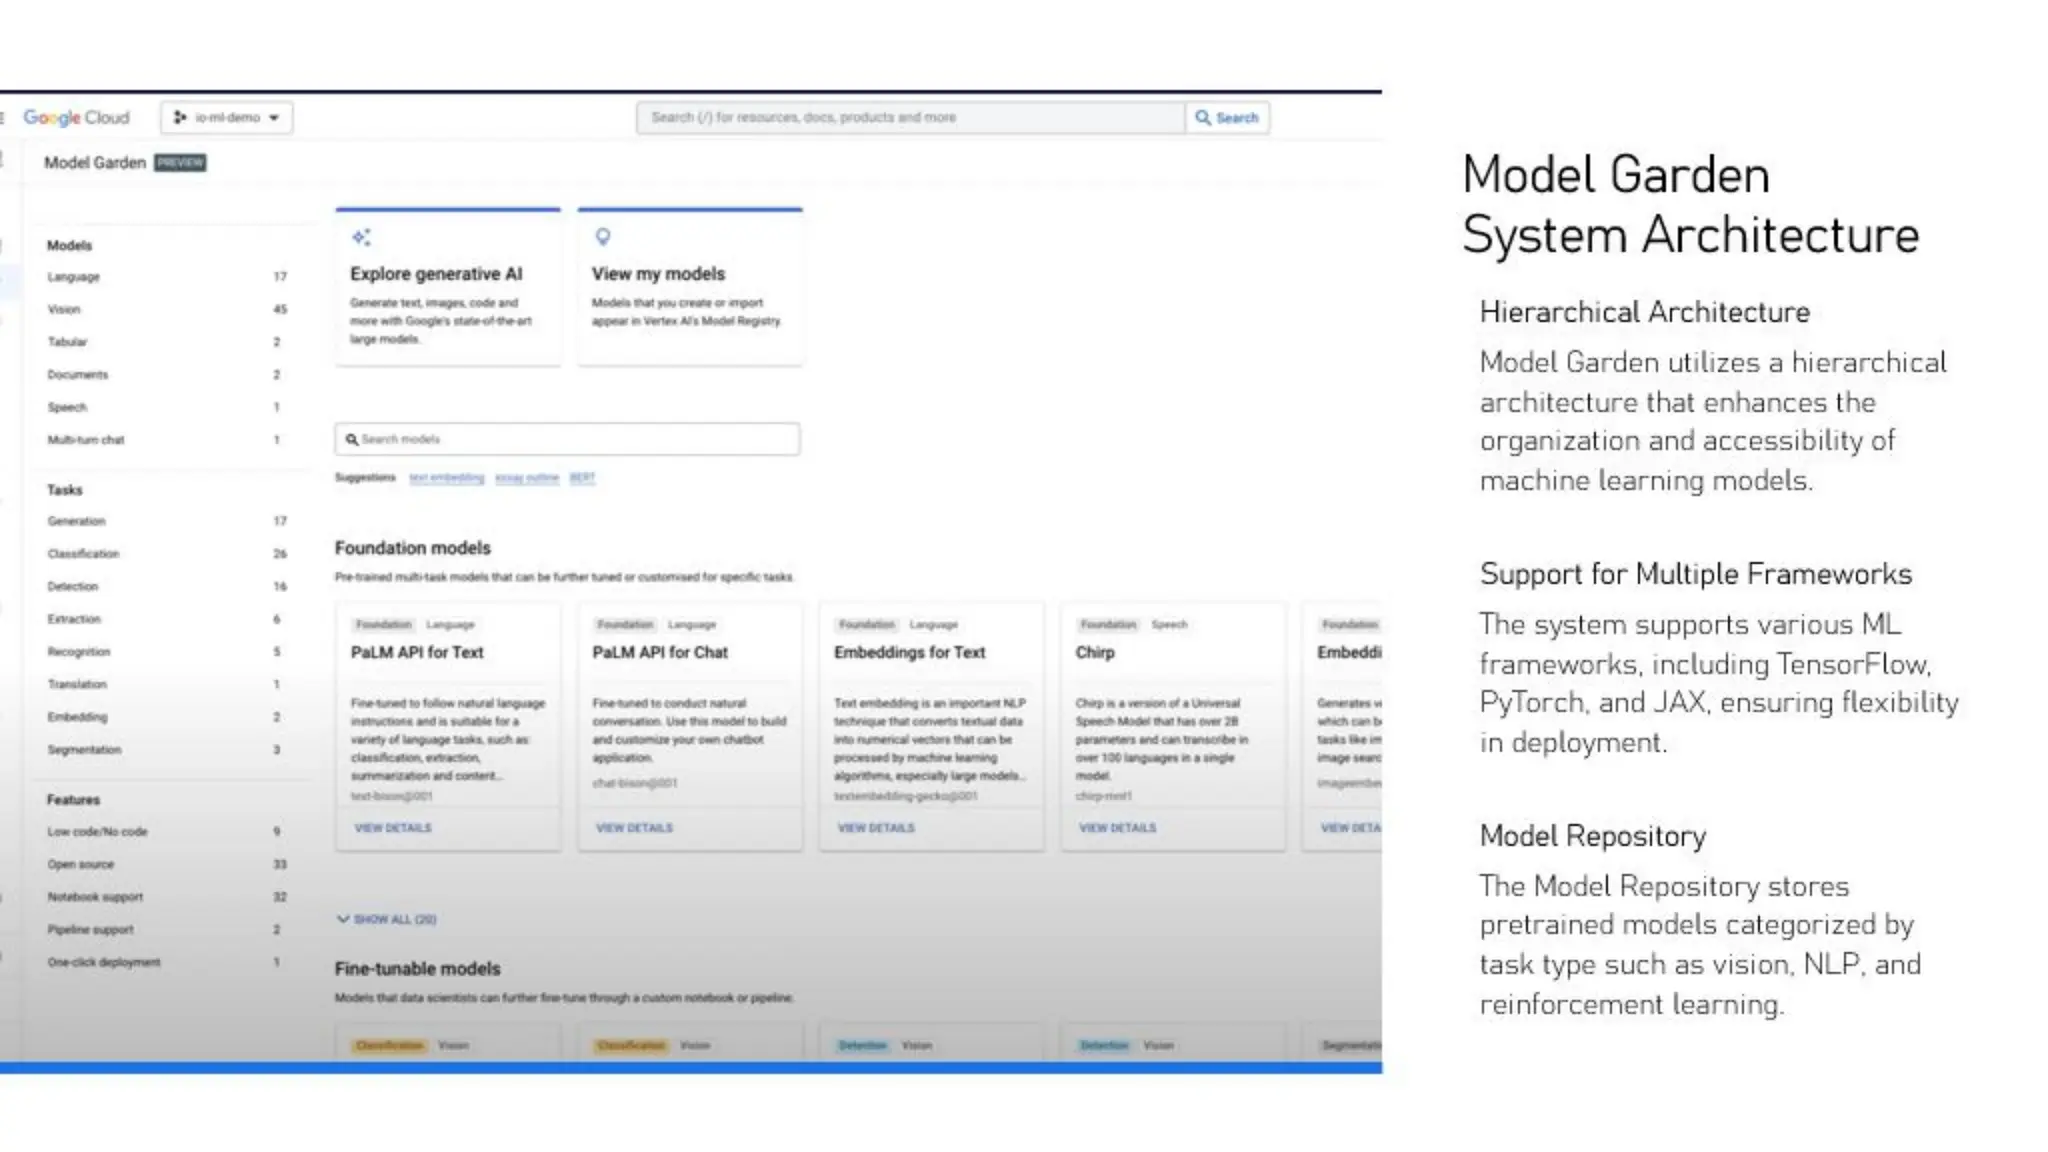The height and width of the screenshot is (1152, 2048).
Task: Expand the SHOW ALL (20) foundation models
Action: click(387, 919)
